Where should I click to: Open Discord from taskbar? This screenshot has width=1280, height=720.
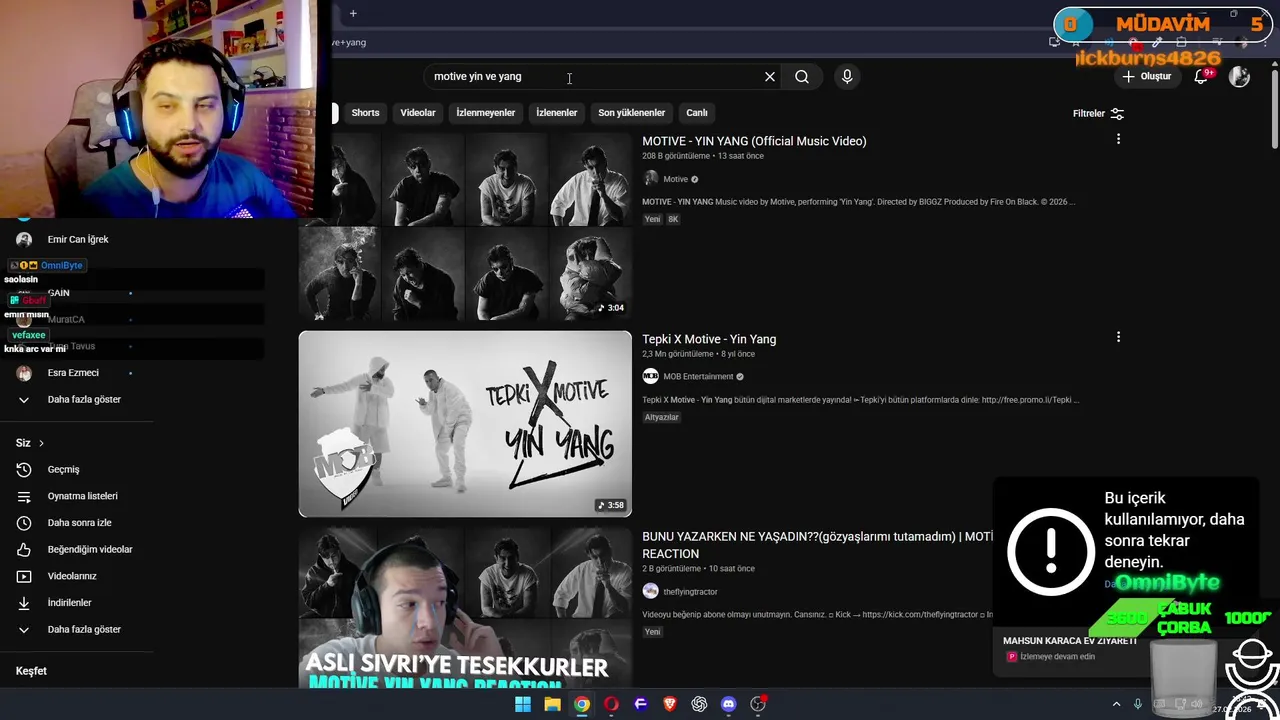coord(728,704)
